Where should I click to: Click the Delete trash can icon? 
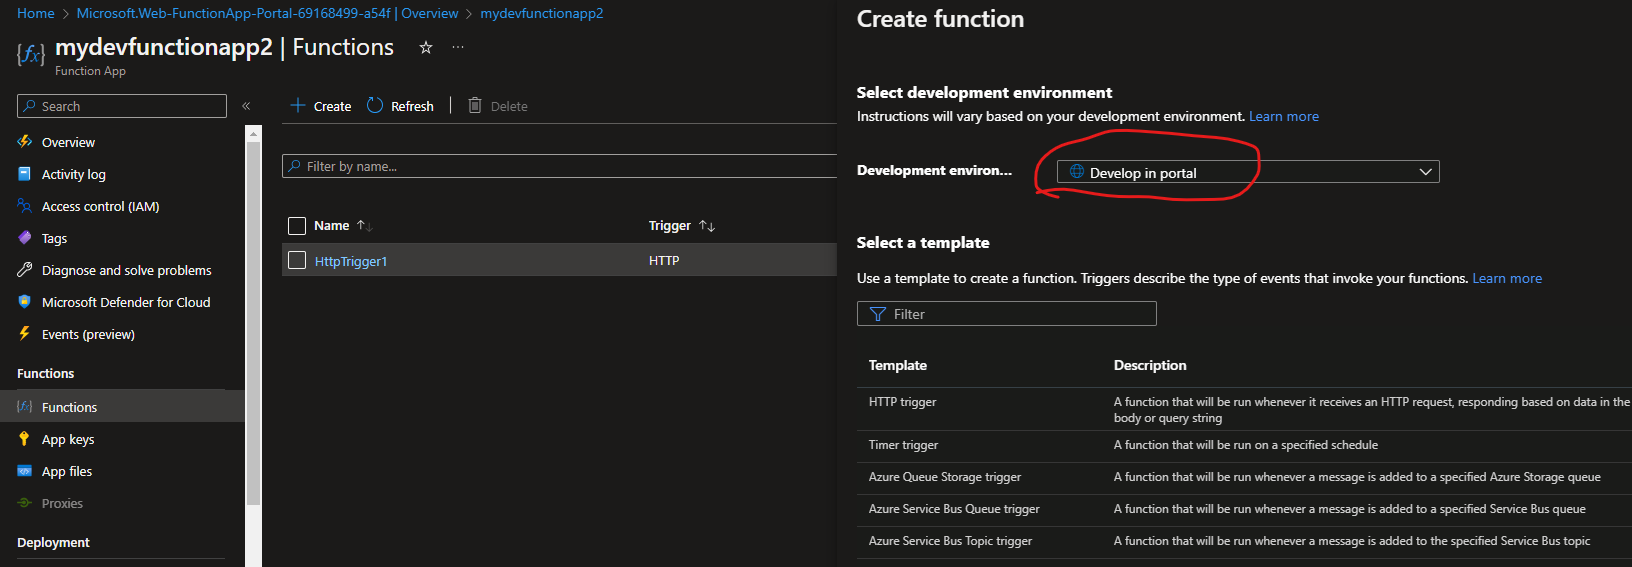[475, 105]
